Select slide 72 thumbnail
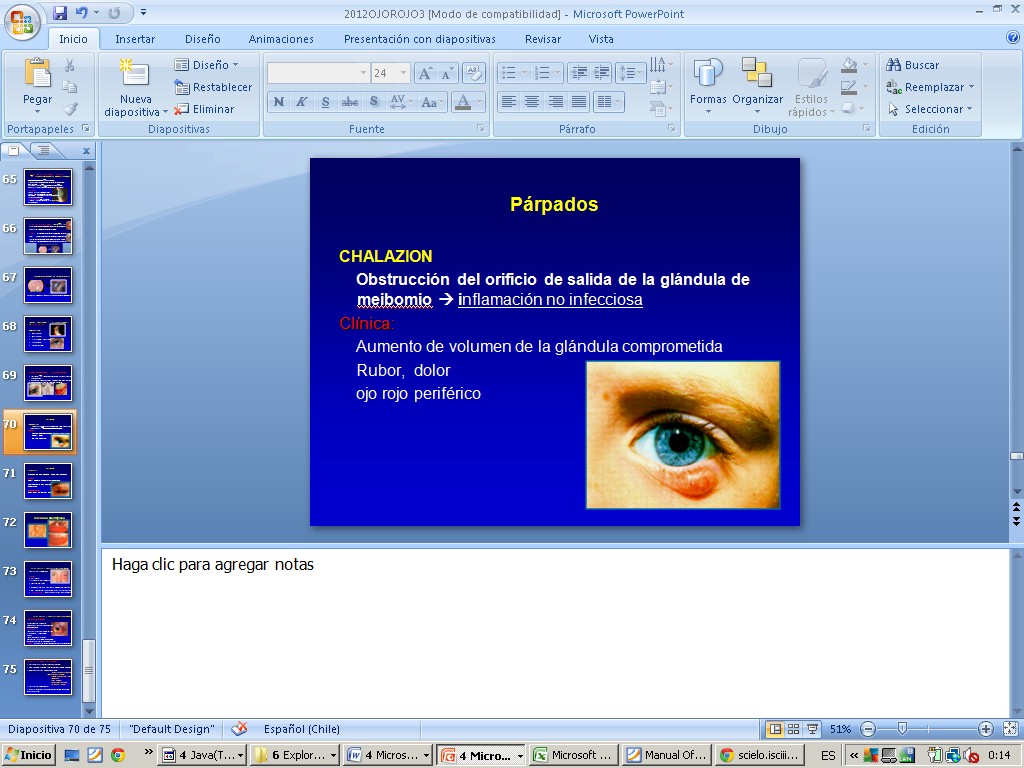Image resolution: width=1024 pixels, height=768 pixels. coord(48,530)
